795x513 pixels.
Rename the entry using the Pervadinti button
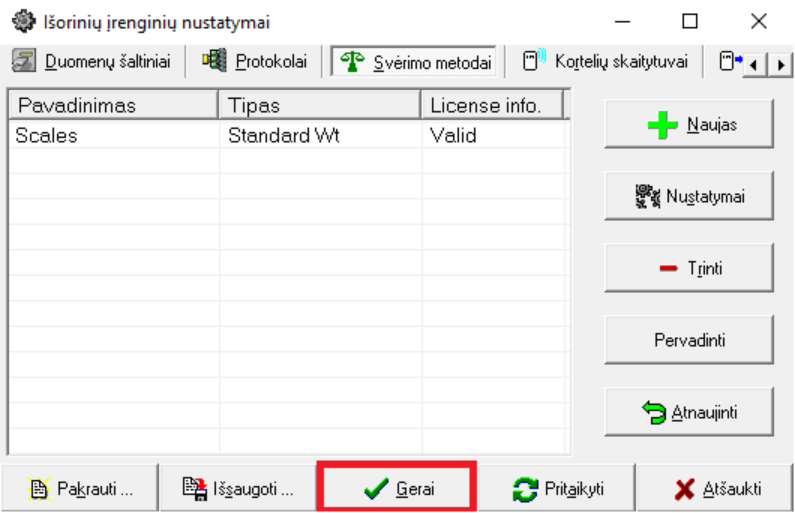[689, 340]
